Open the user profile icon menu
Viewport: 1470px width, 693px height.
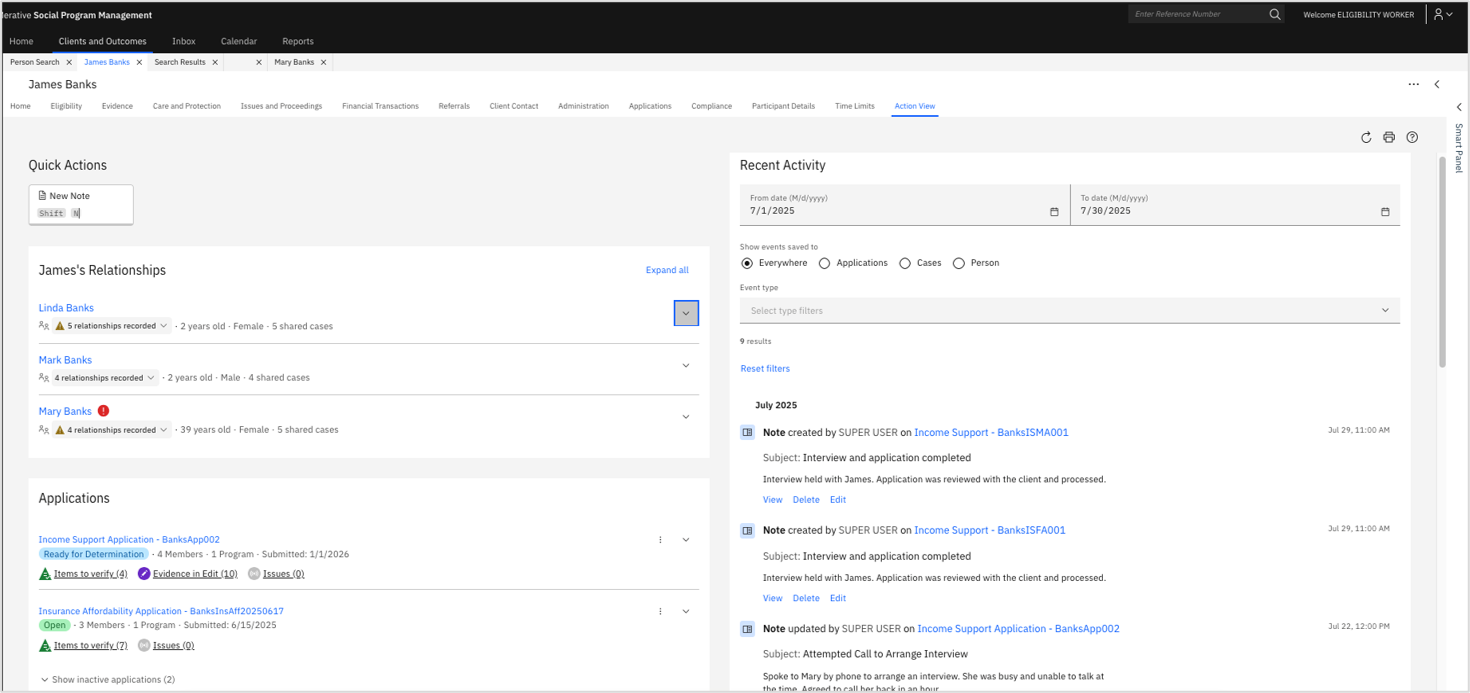[x=1443, y=14]
